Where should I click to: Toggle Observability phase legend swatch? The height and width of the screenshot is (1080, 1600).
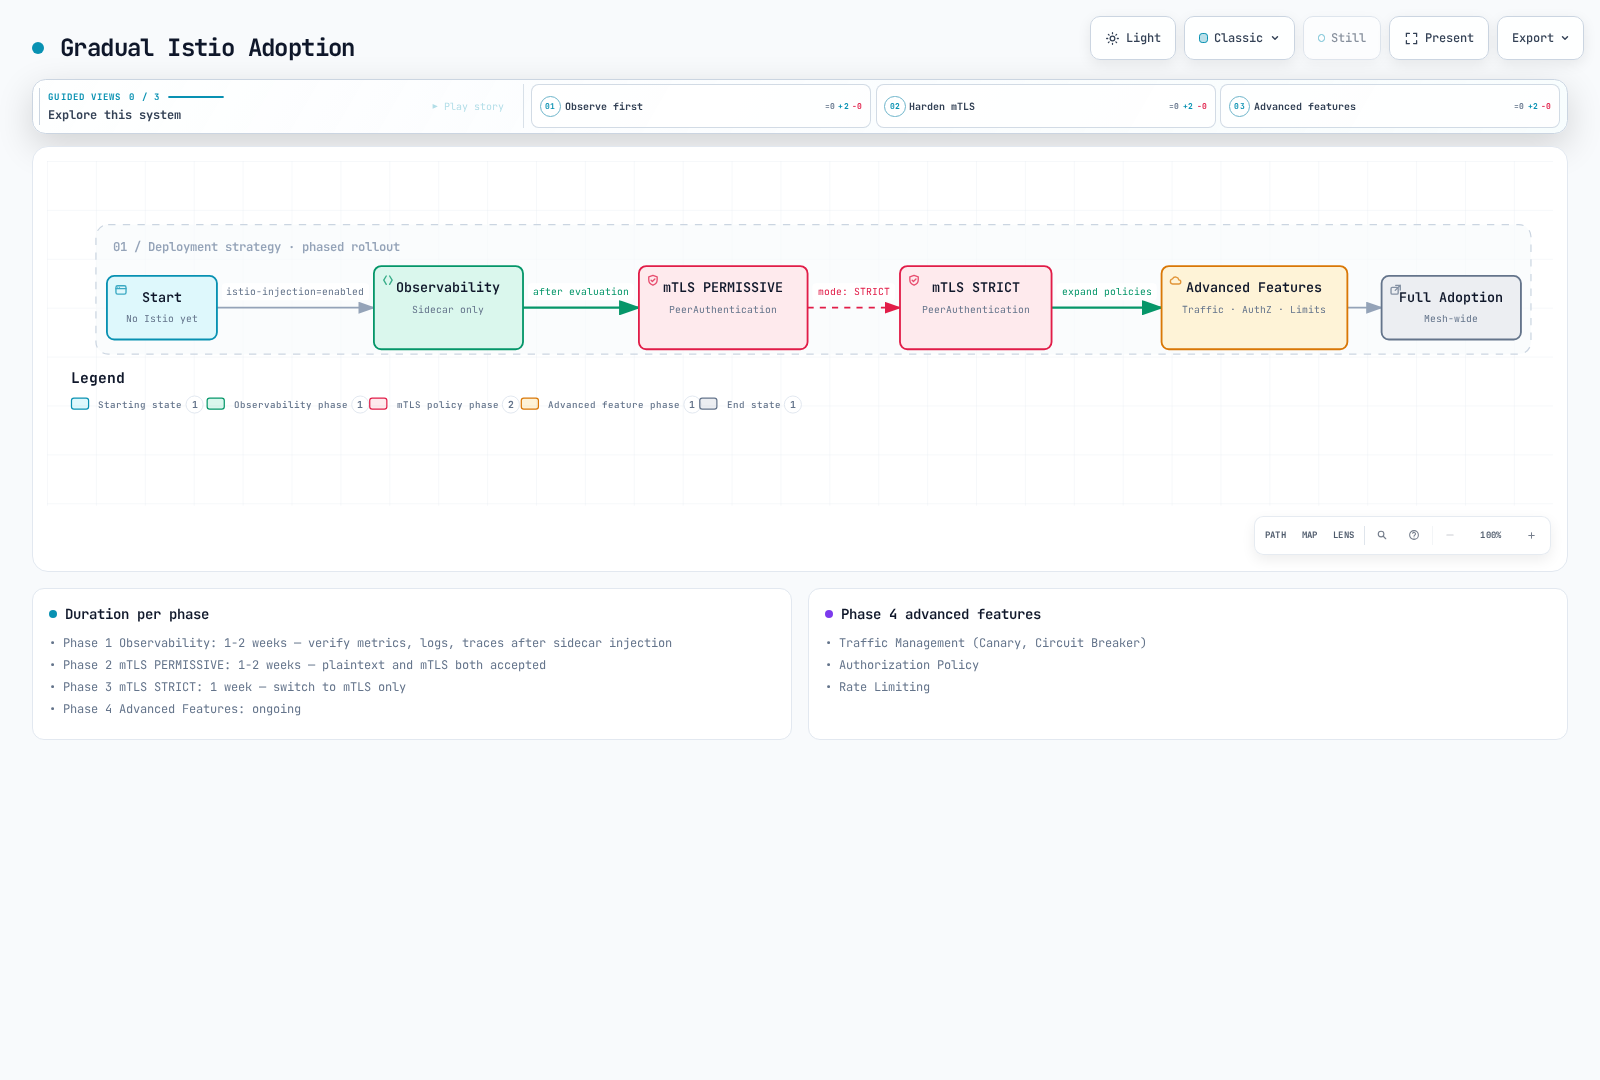pos(216,404)
